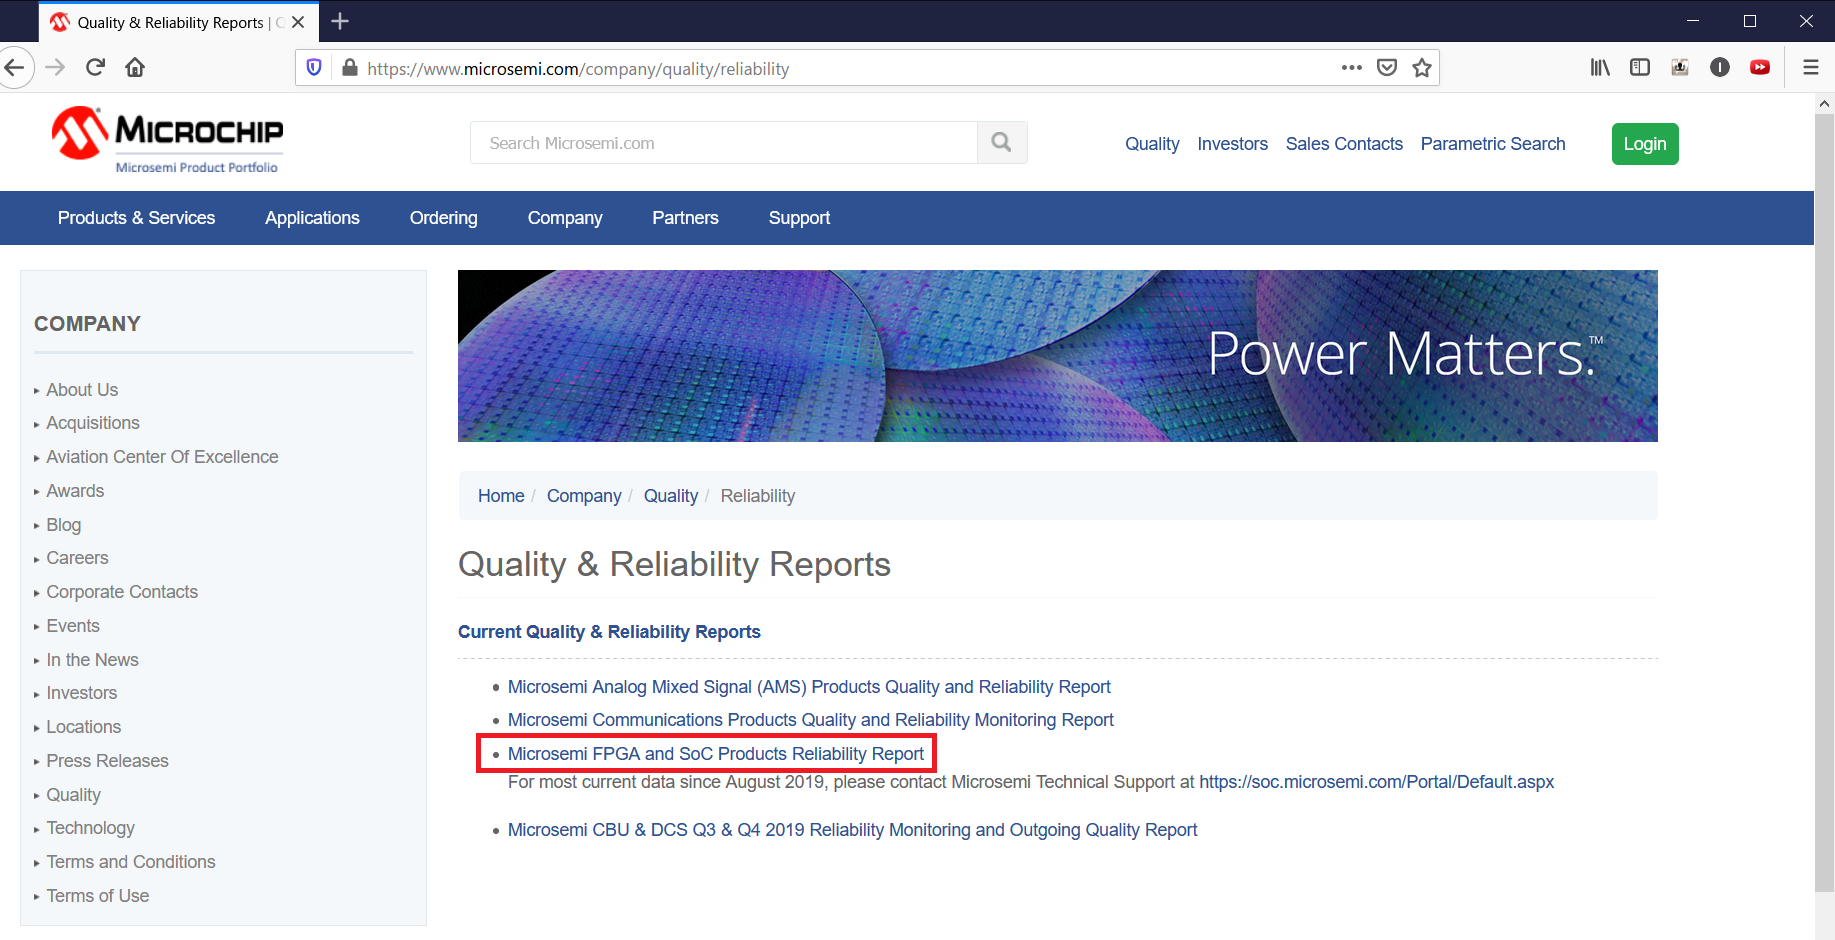Click the red YouTube extension icon

coord(1760,68)
